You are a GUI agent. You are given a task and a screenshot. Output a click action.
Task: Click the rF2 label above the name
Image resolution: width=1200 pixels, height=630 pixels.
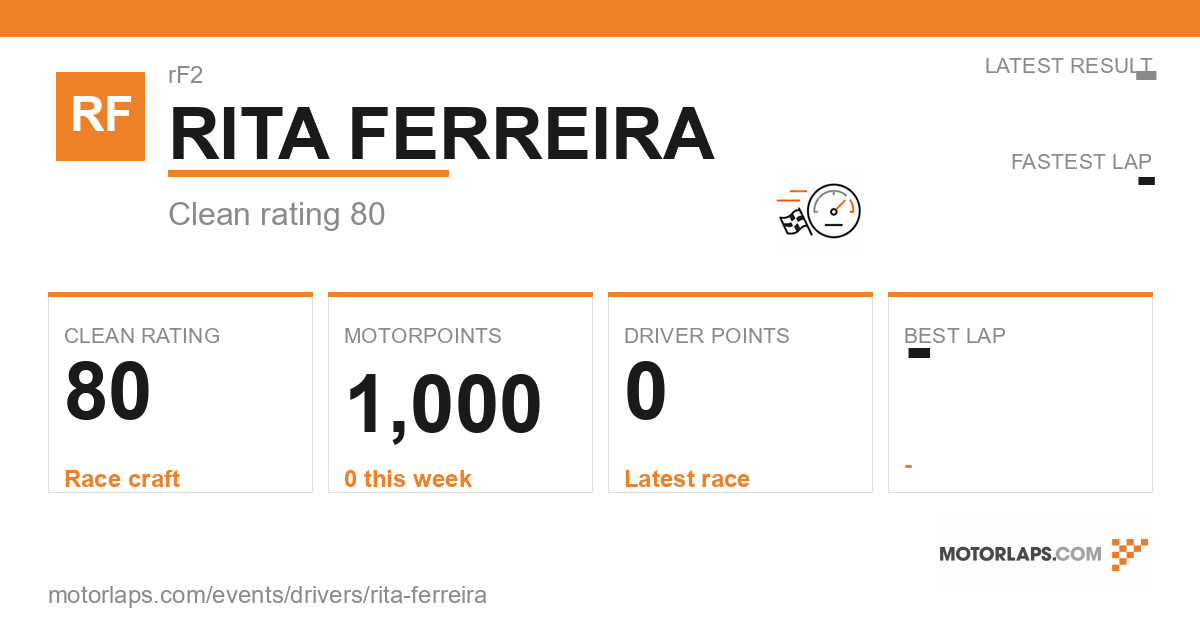[186, 75]
